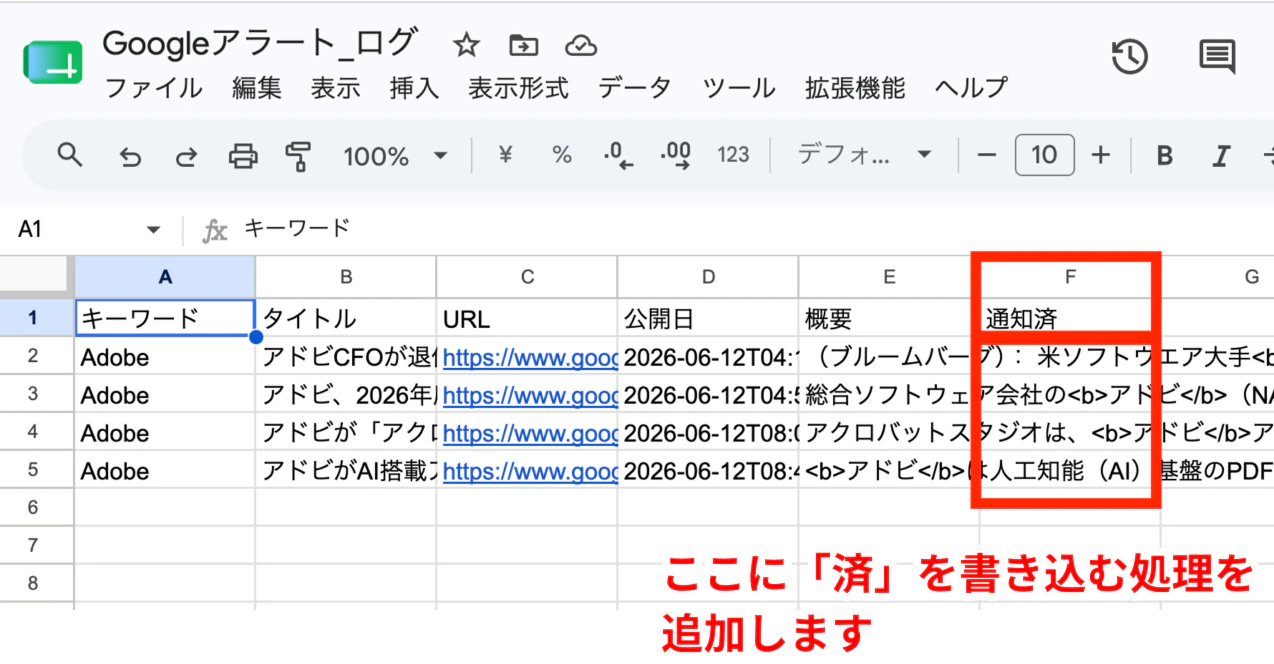Open the 表示 menu

tap(335, 88)
